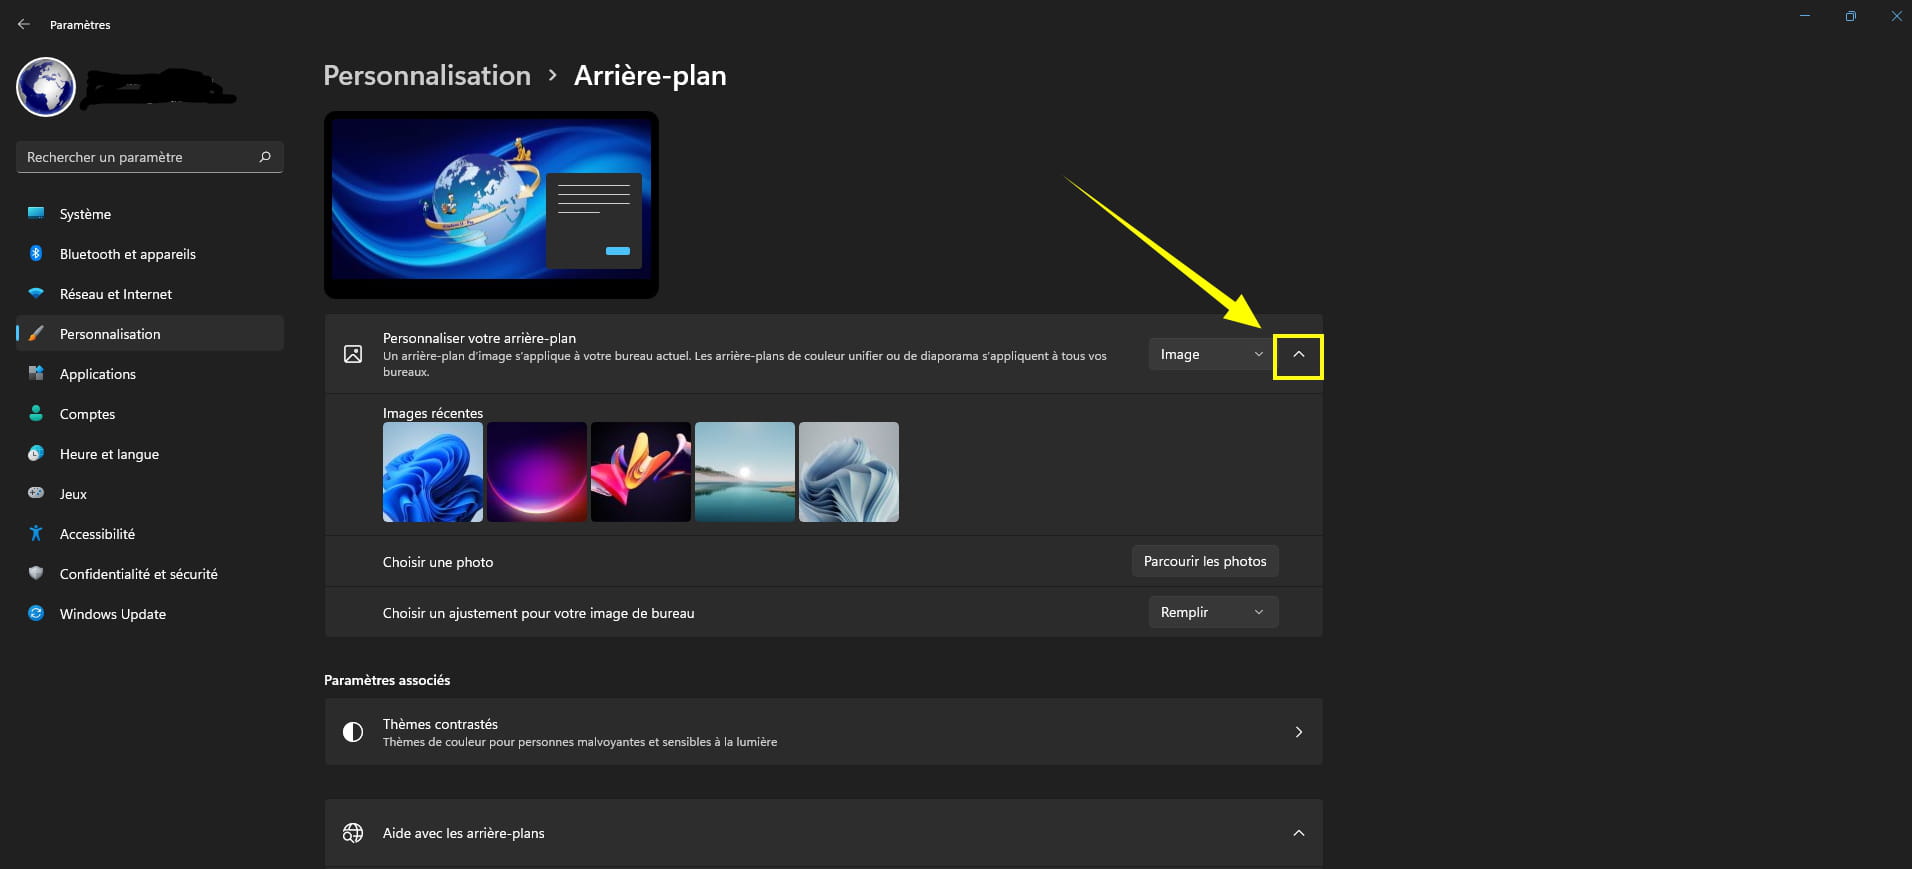Go to Confidentialité et sécurité
The image size is (1912, 869).
click(138, 574)
